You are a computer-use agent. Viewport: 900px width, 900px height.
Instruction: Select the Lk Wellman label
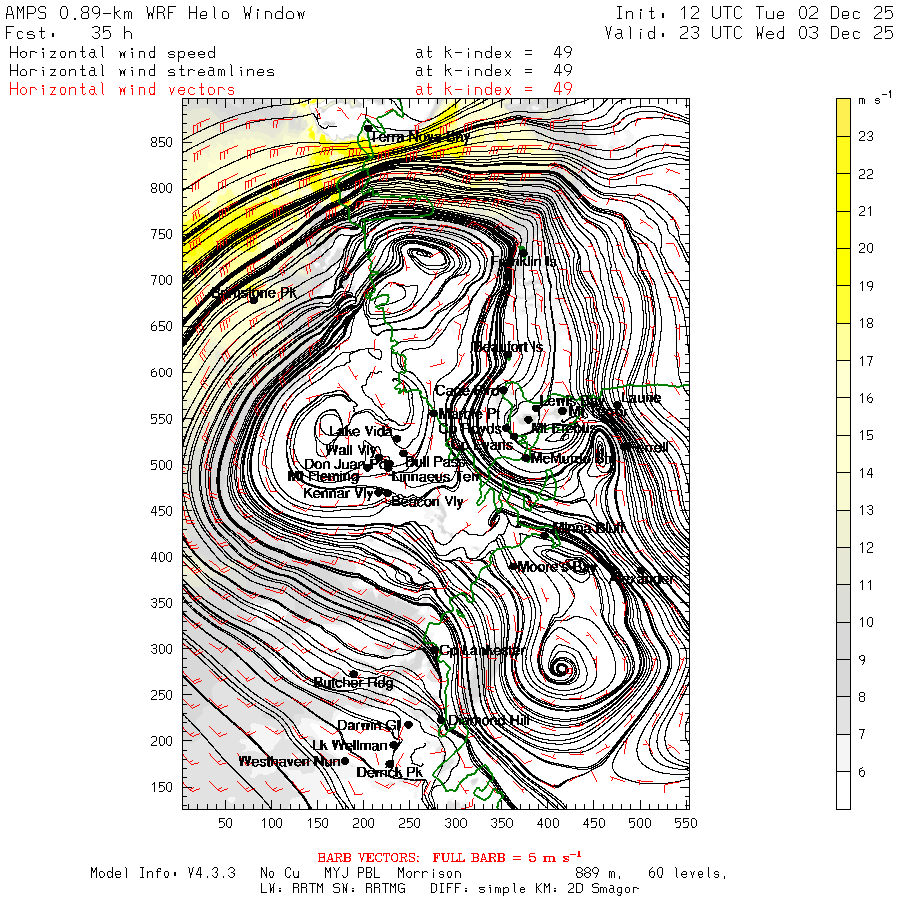coord(350,745)
